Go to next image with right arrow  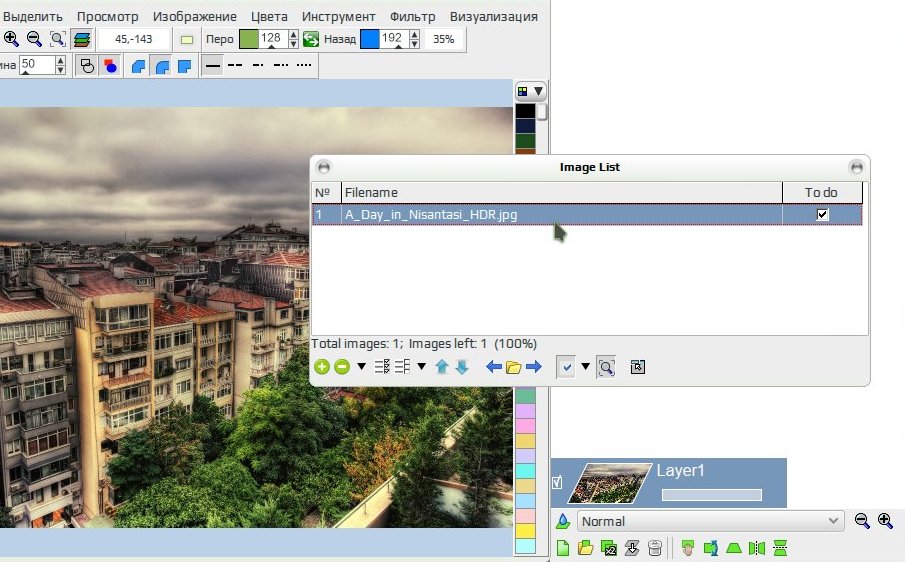pos(534,367)
